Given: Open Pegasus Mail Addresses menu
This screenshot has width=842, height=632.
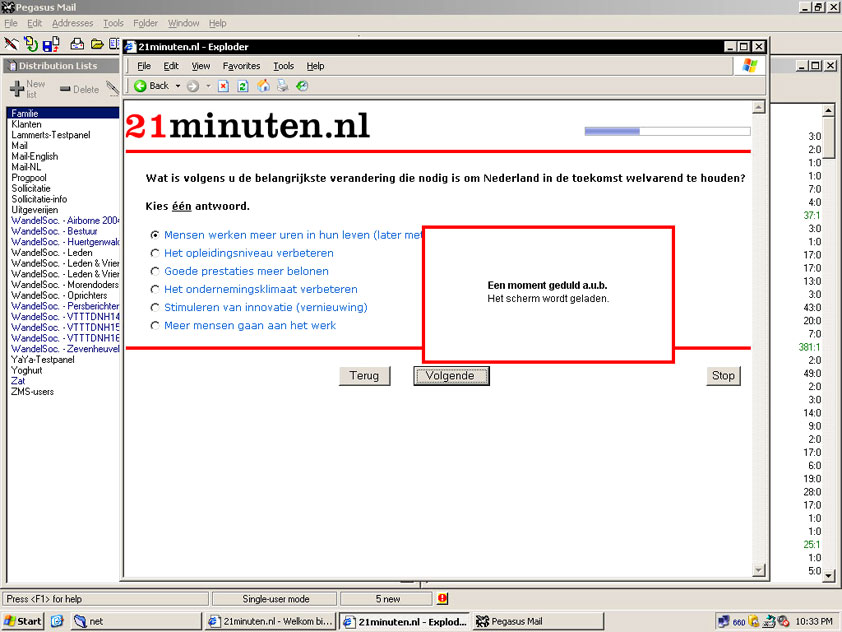Looking at the screenshot, I should [72, 23].
